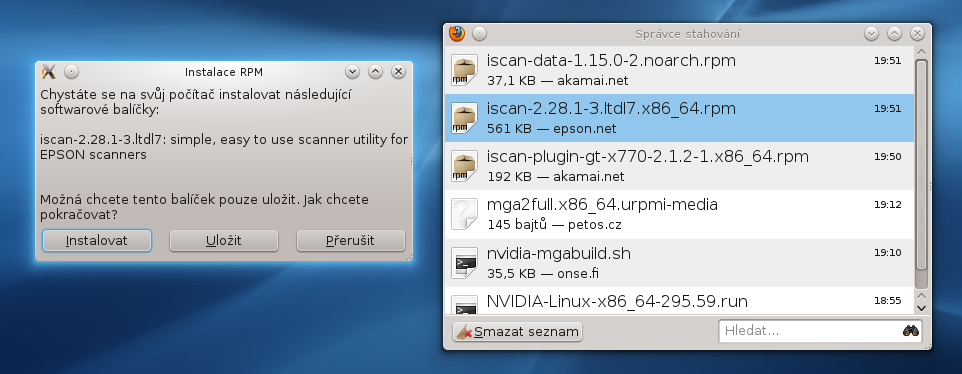Select iscan-2.28.1-3.ltdl7.x86_64.rpm file name
This screenshot has height=374, width=962.
tap(611, 109)
